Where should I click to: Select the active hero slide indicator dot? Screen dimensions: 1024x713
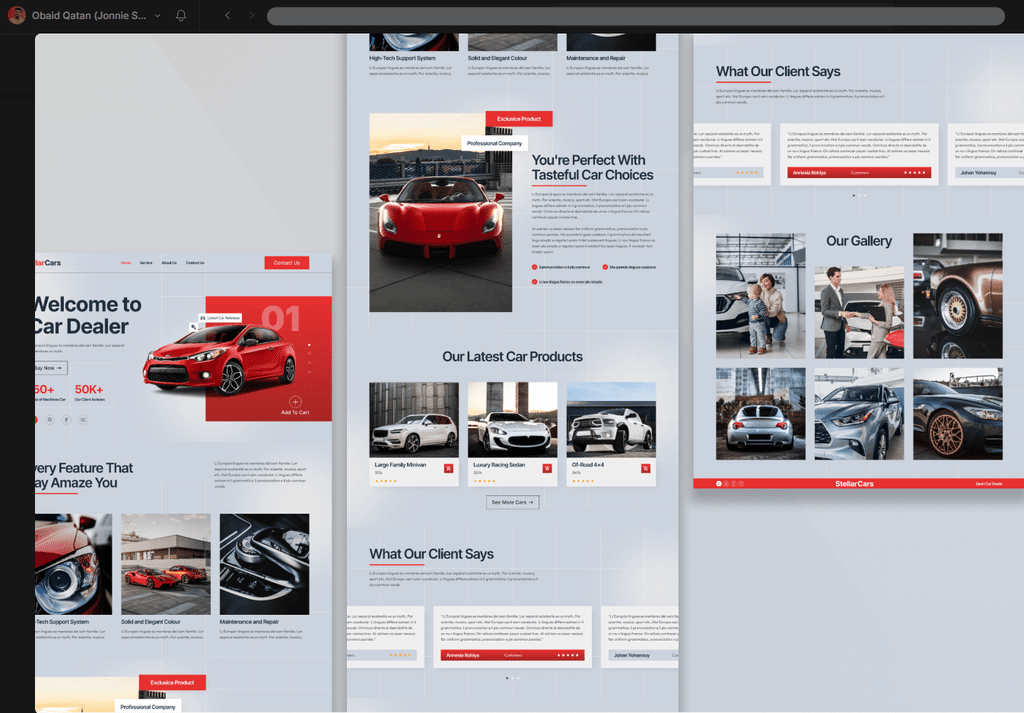[310, 345]
